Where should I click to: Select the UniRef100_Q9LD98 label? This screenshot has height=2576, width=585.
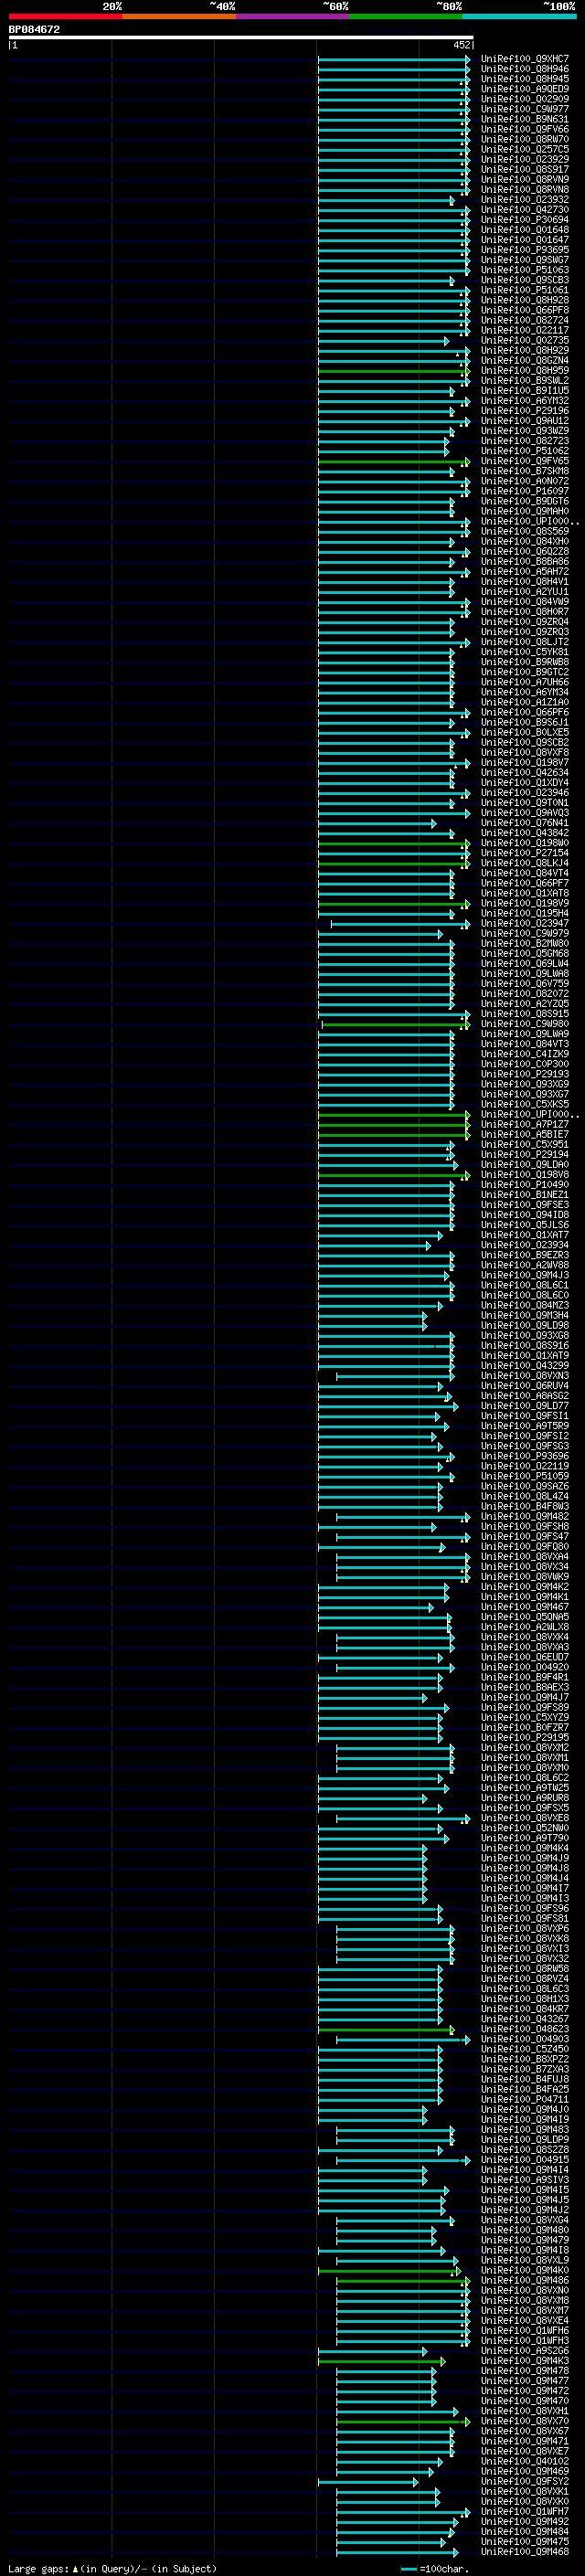click(x=524, y=1326)
